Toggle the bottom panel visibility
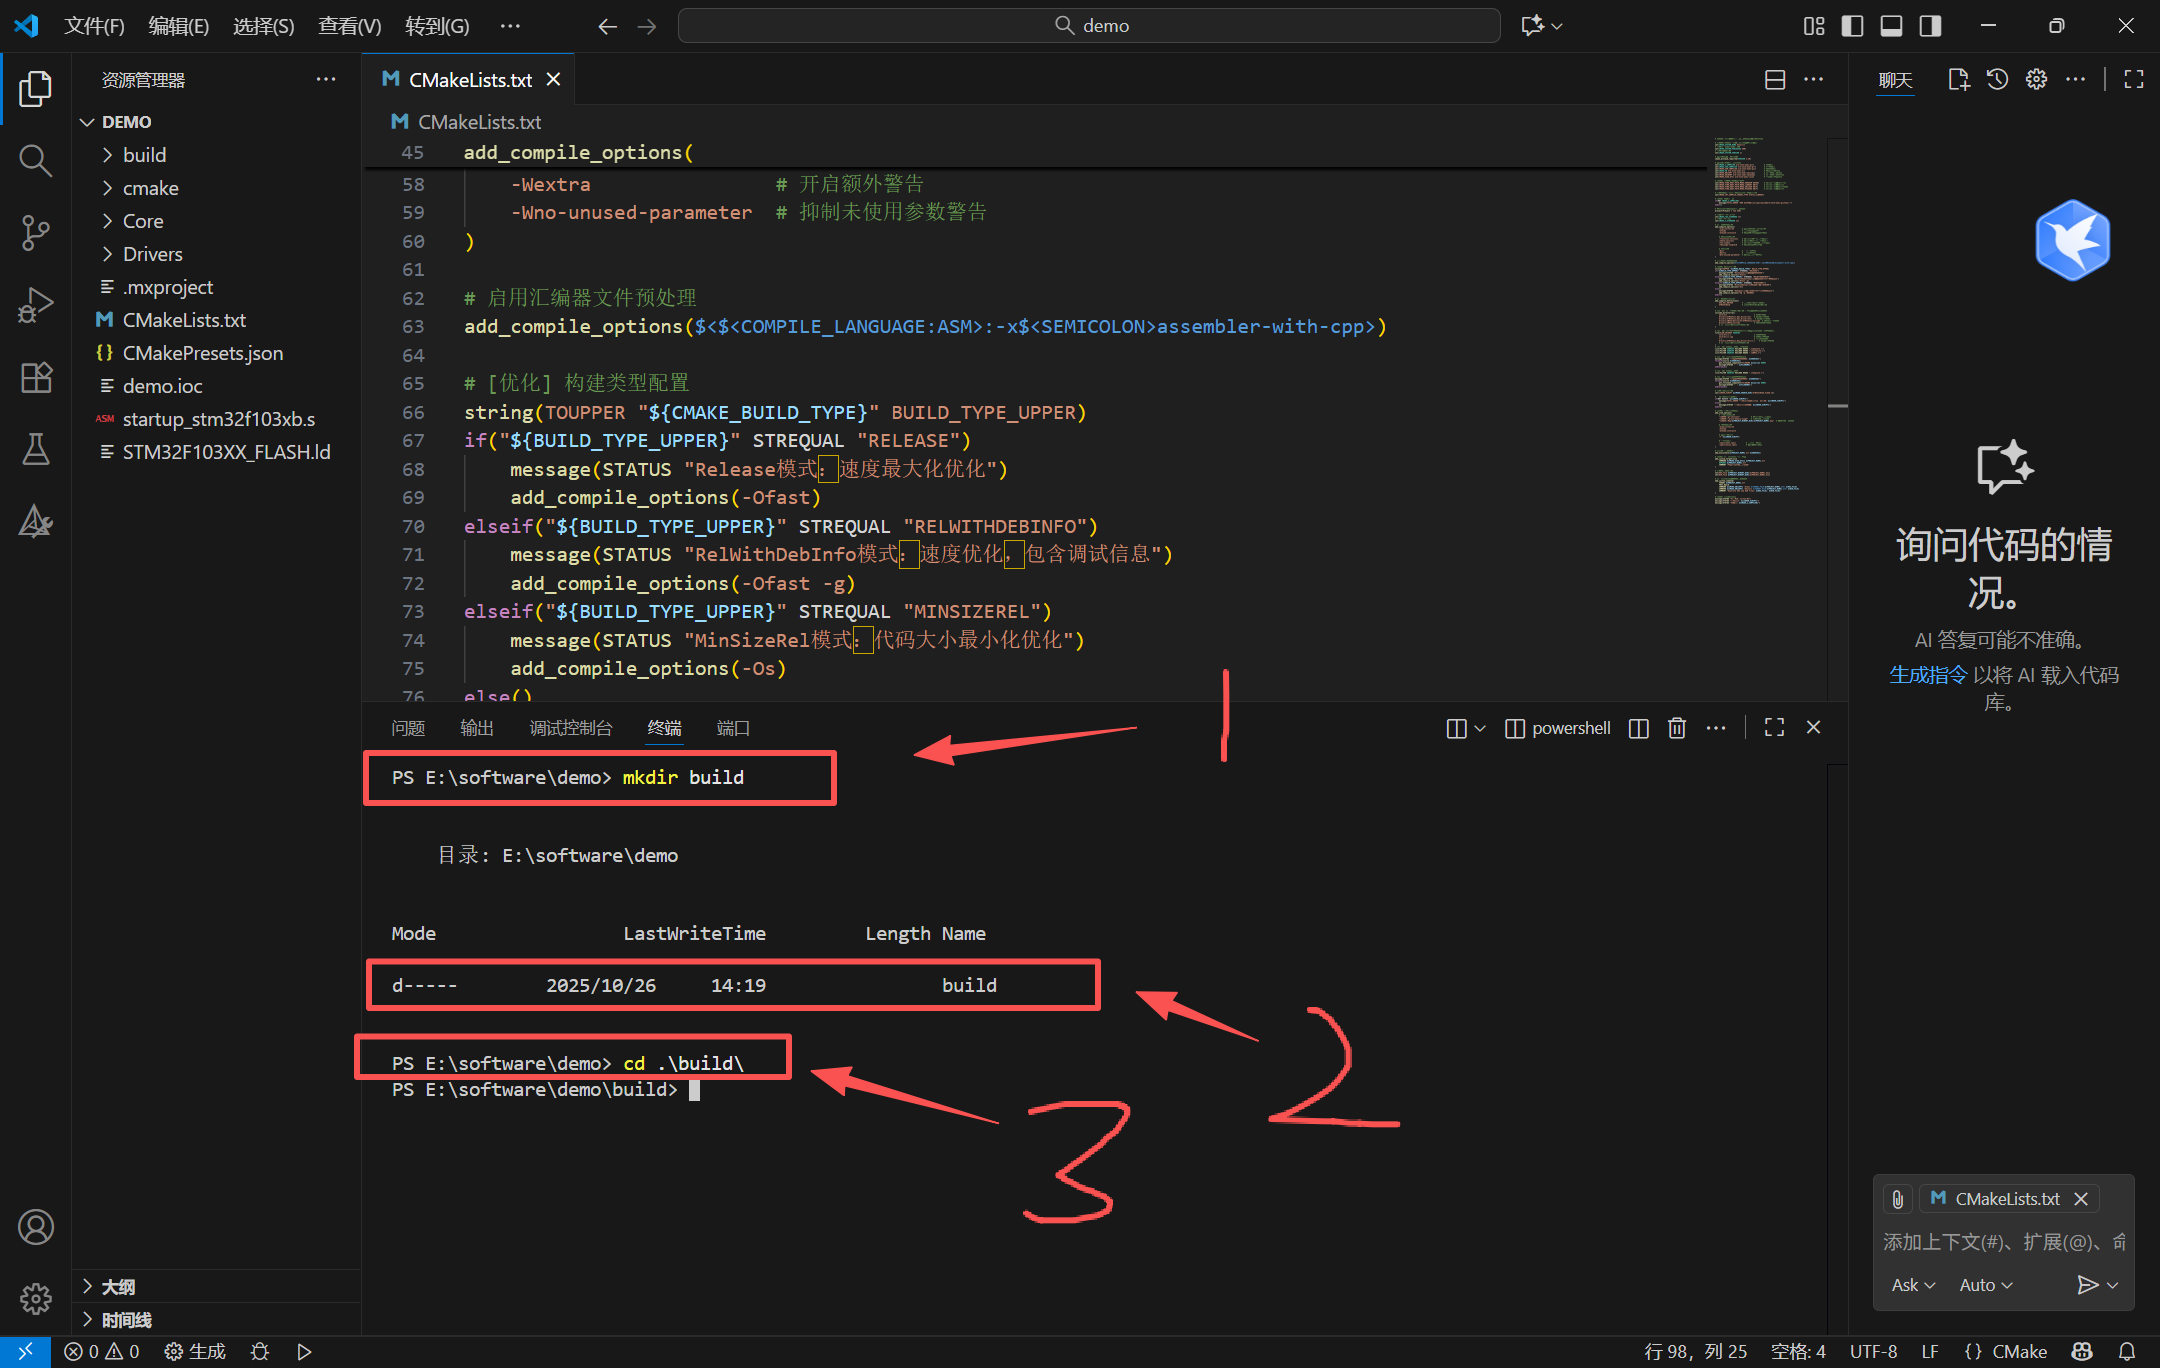2160x1368 pixels. tap(1891, 25)
